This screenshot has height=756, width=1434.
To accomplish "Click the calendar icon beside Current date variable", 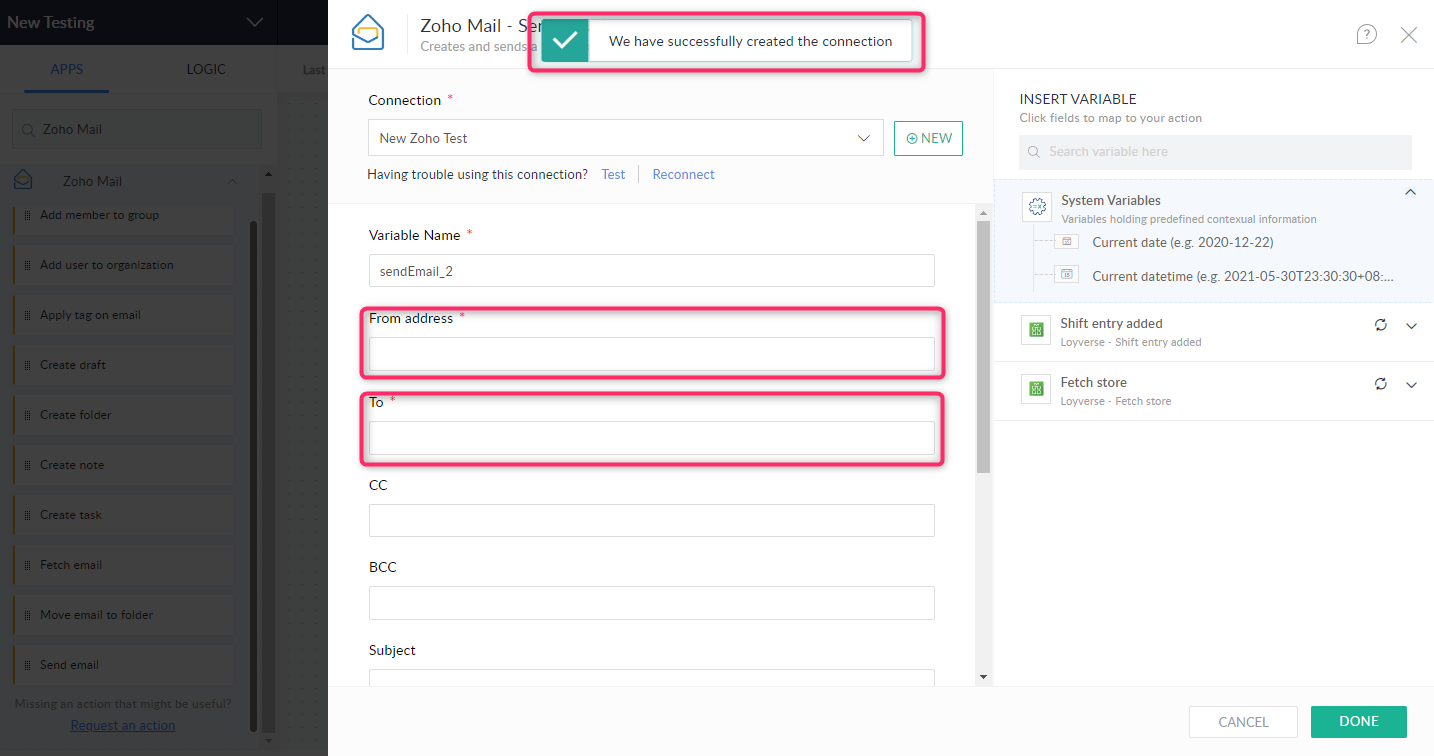I will coord(1066,241).
